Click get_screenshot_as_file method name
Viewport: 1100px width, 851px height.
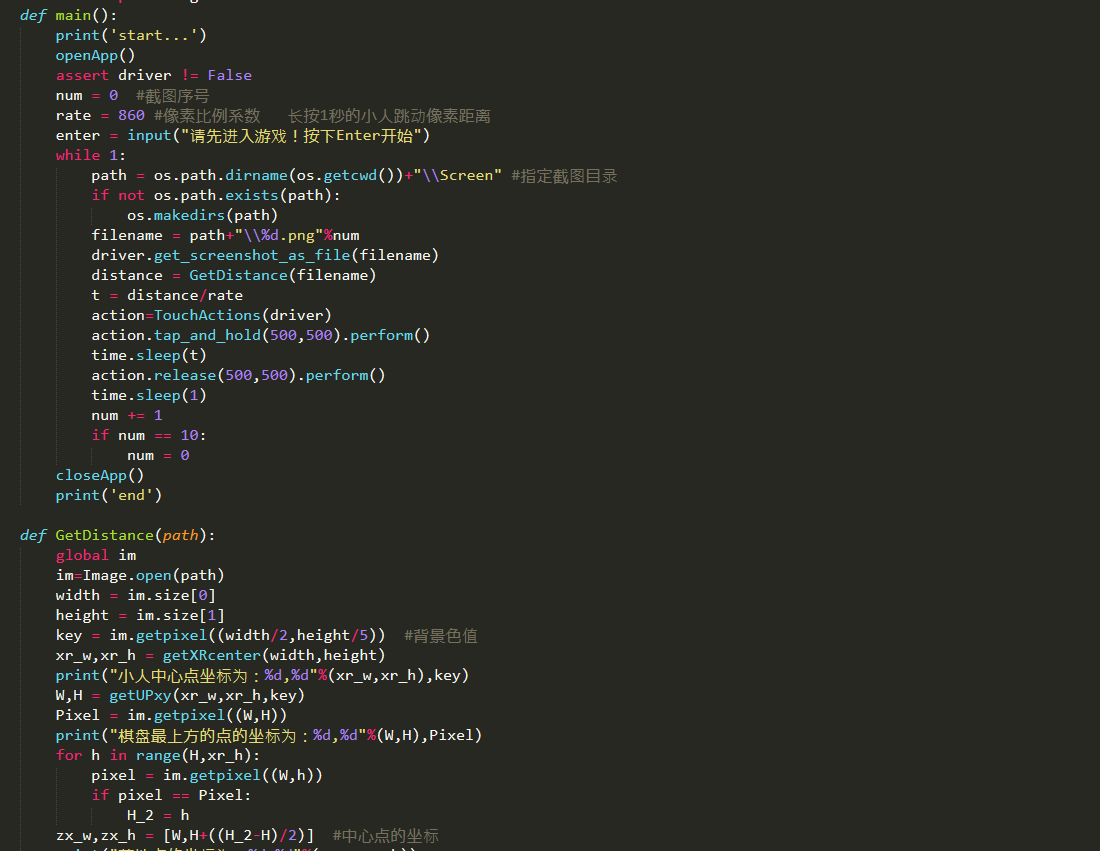pyautogui.click(x=252, y=255)
